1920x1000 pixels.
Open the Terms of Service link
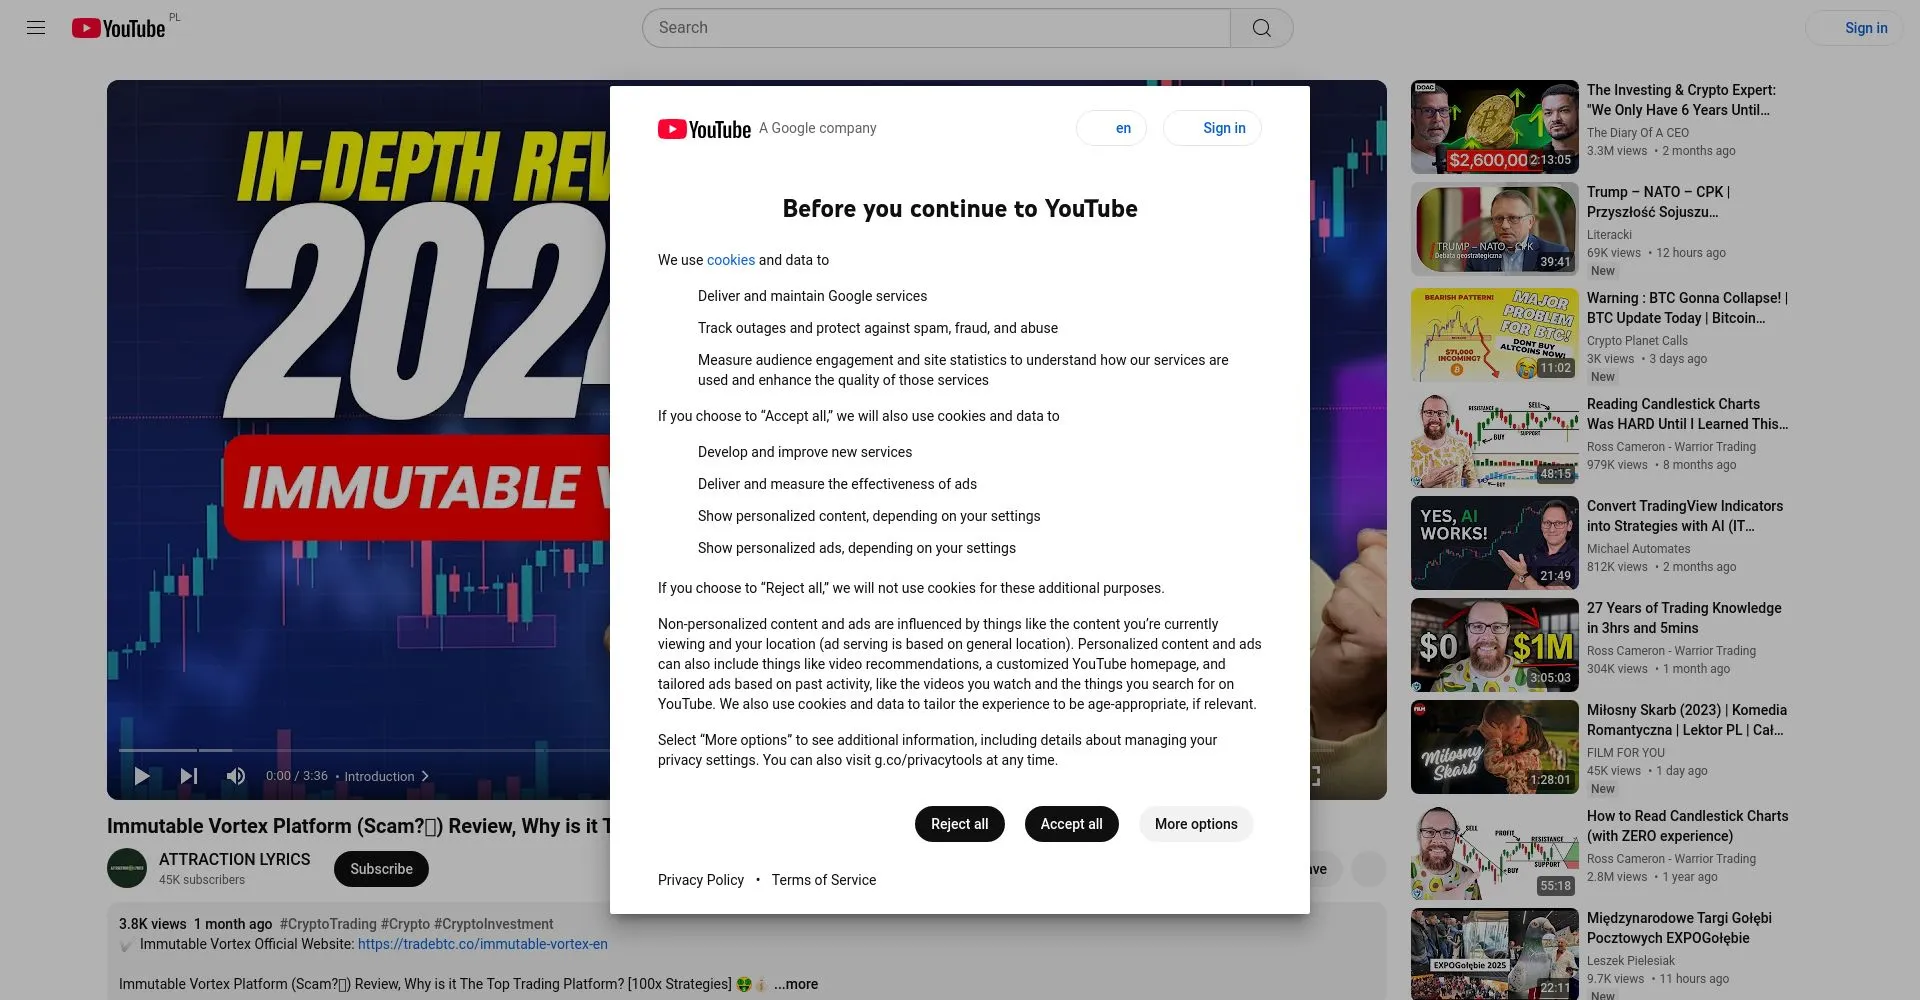coord(823,880)
